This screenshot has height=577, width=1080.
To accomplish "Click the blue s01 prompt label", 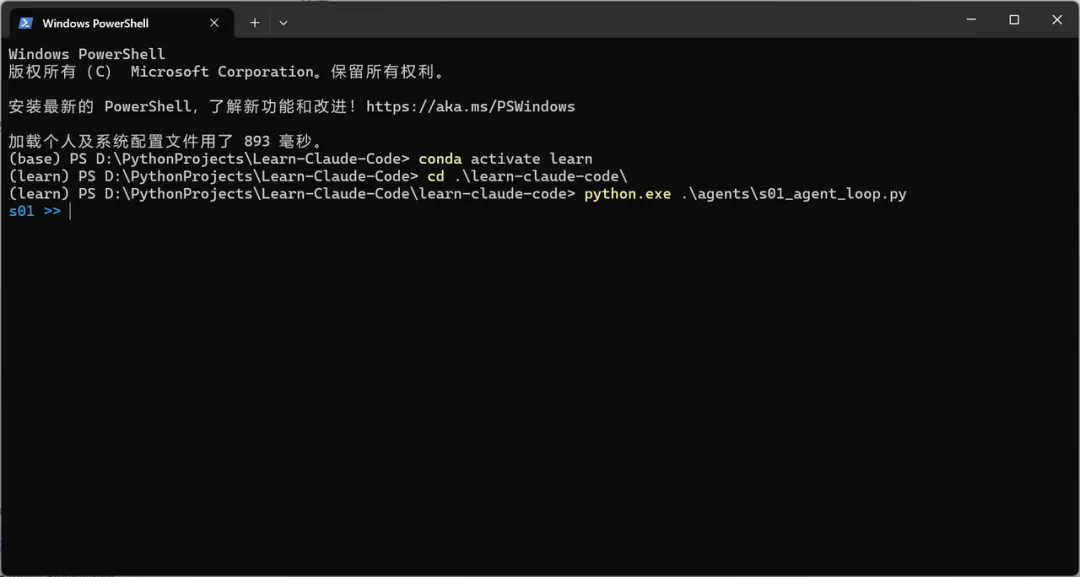I will click(x=21, y=211).
